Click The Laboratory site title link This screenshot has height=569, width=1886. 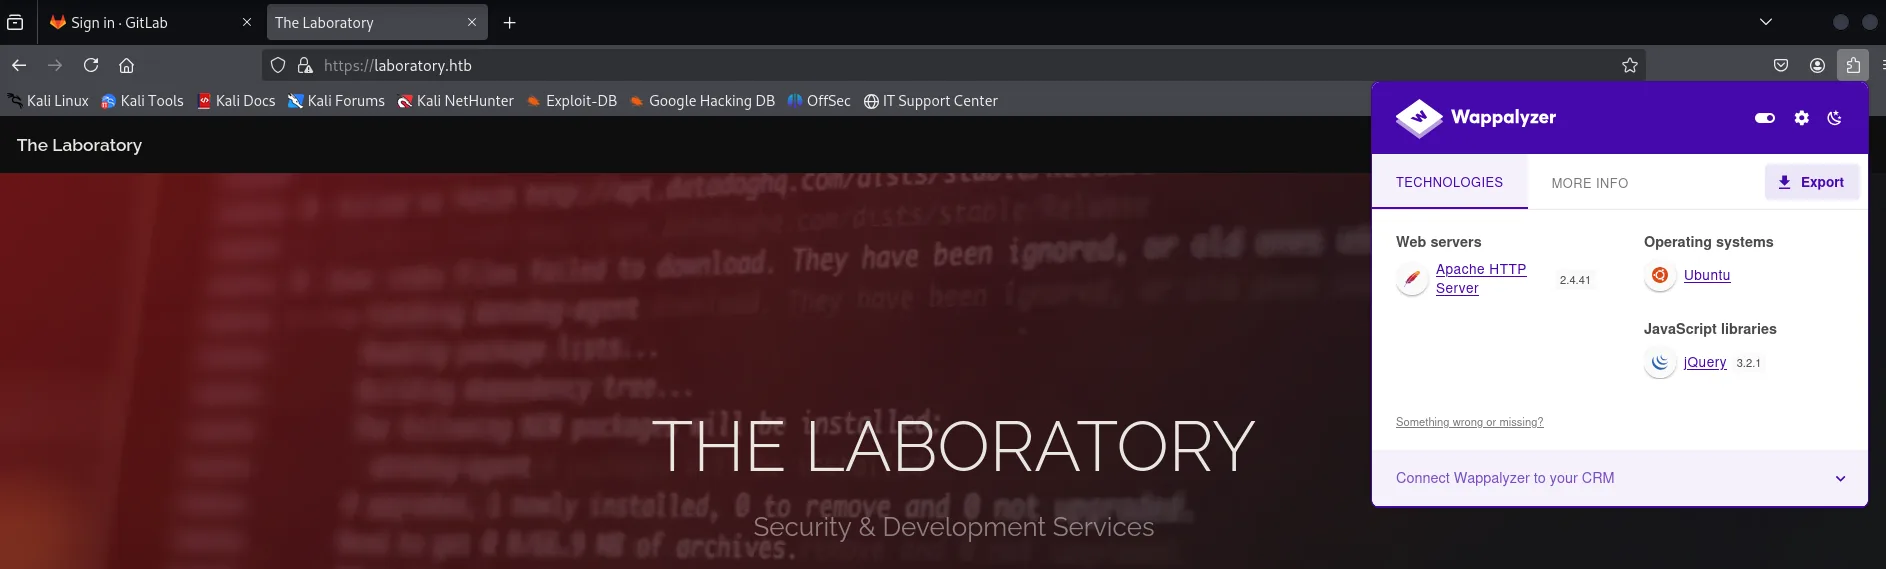[x=79, y=145]
